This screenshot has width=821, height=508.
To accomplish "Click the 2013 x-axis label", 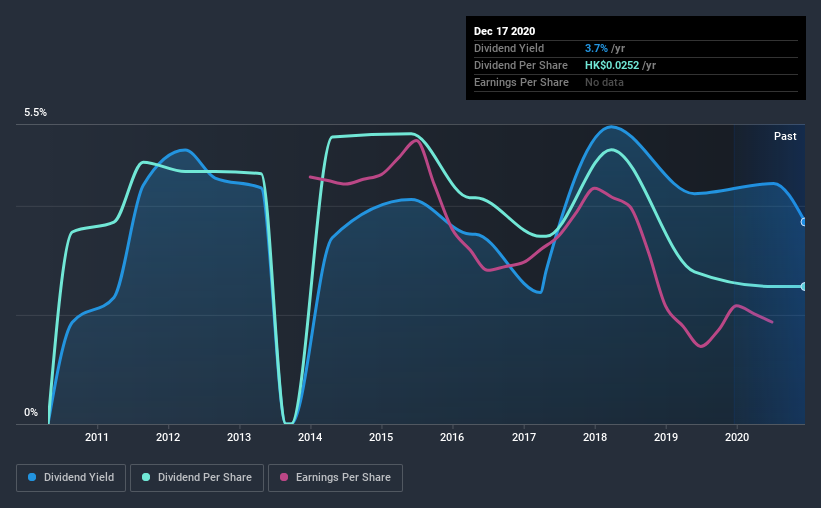I will (239, 437).
